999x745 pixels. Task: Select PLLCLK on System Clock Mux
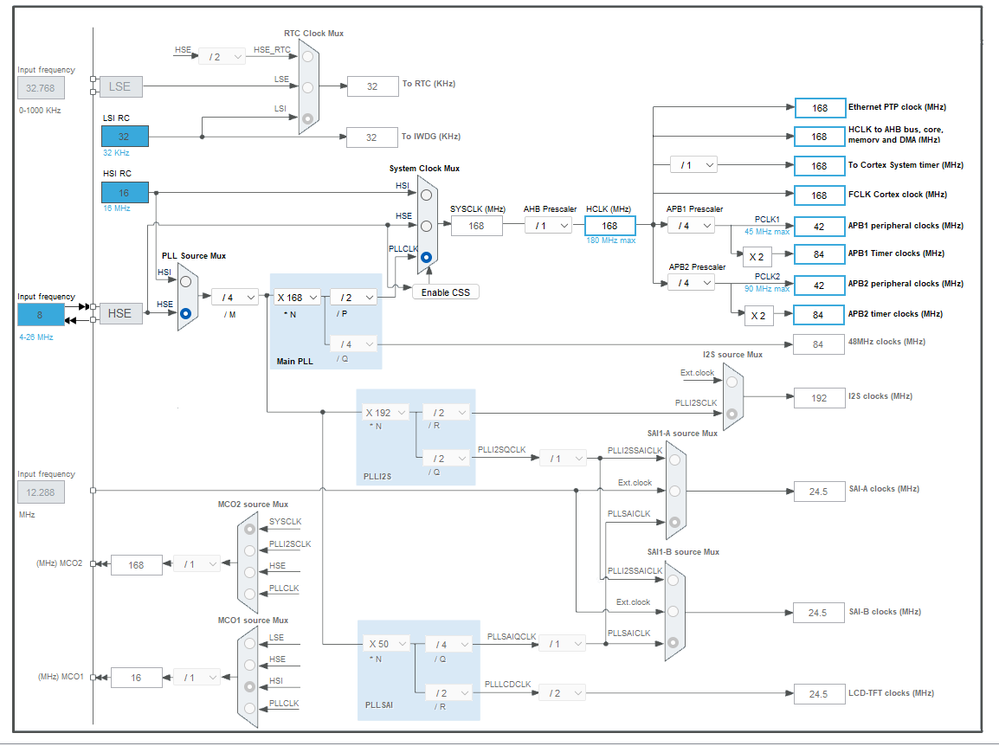[426, 257]
